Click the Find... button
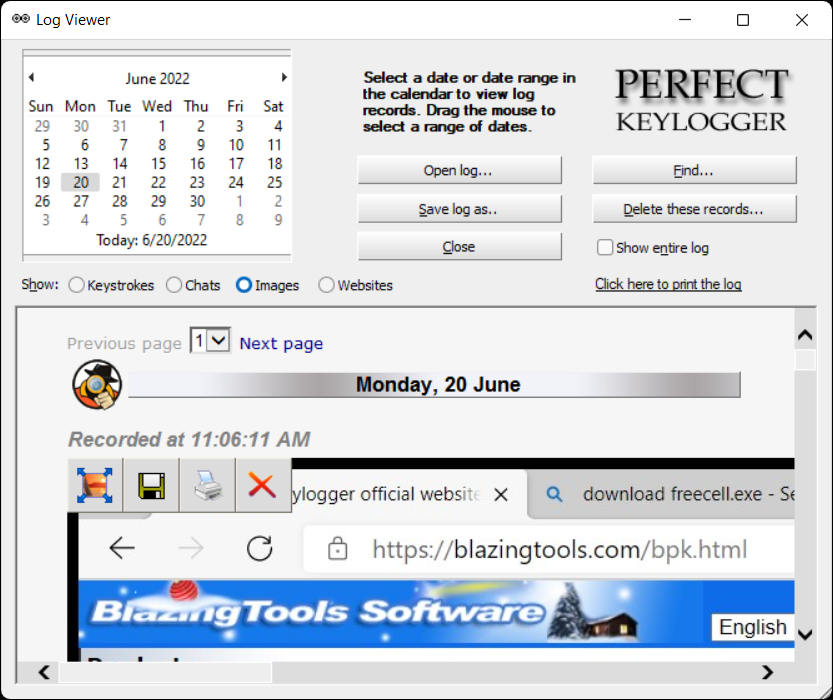 coord(694,170)
